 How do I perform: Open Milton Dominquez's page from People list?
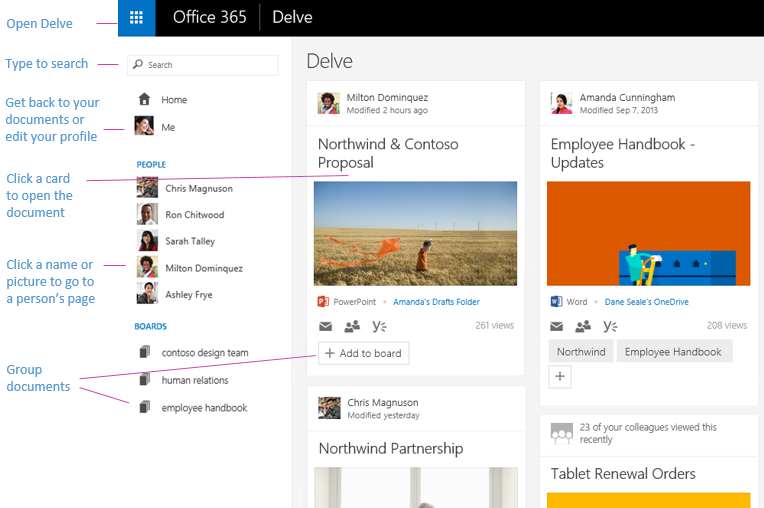click(204, 268)
